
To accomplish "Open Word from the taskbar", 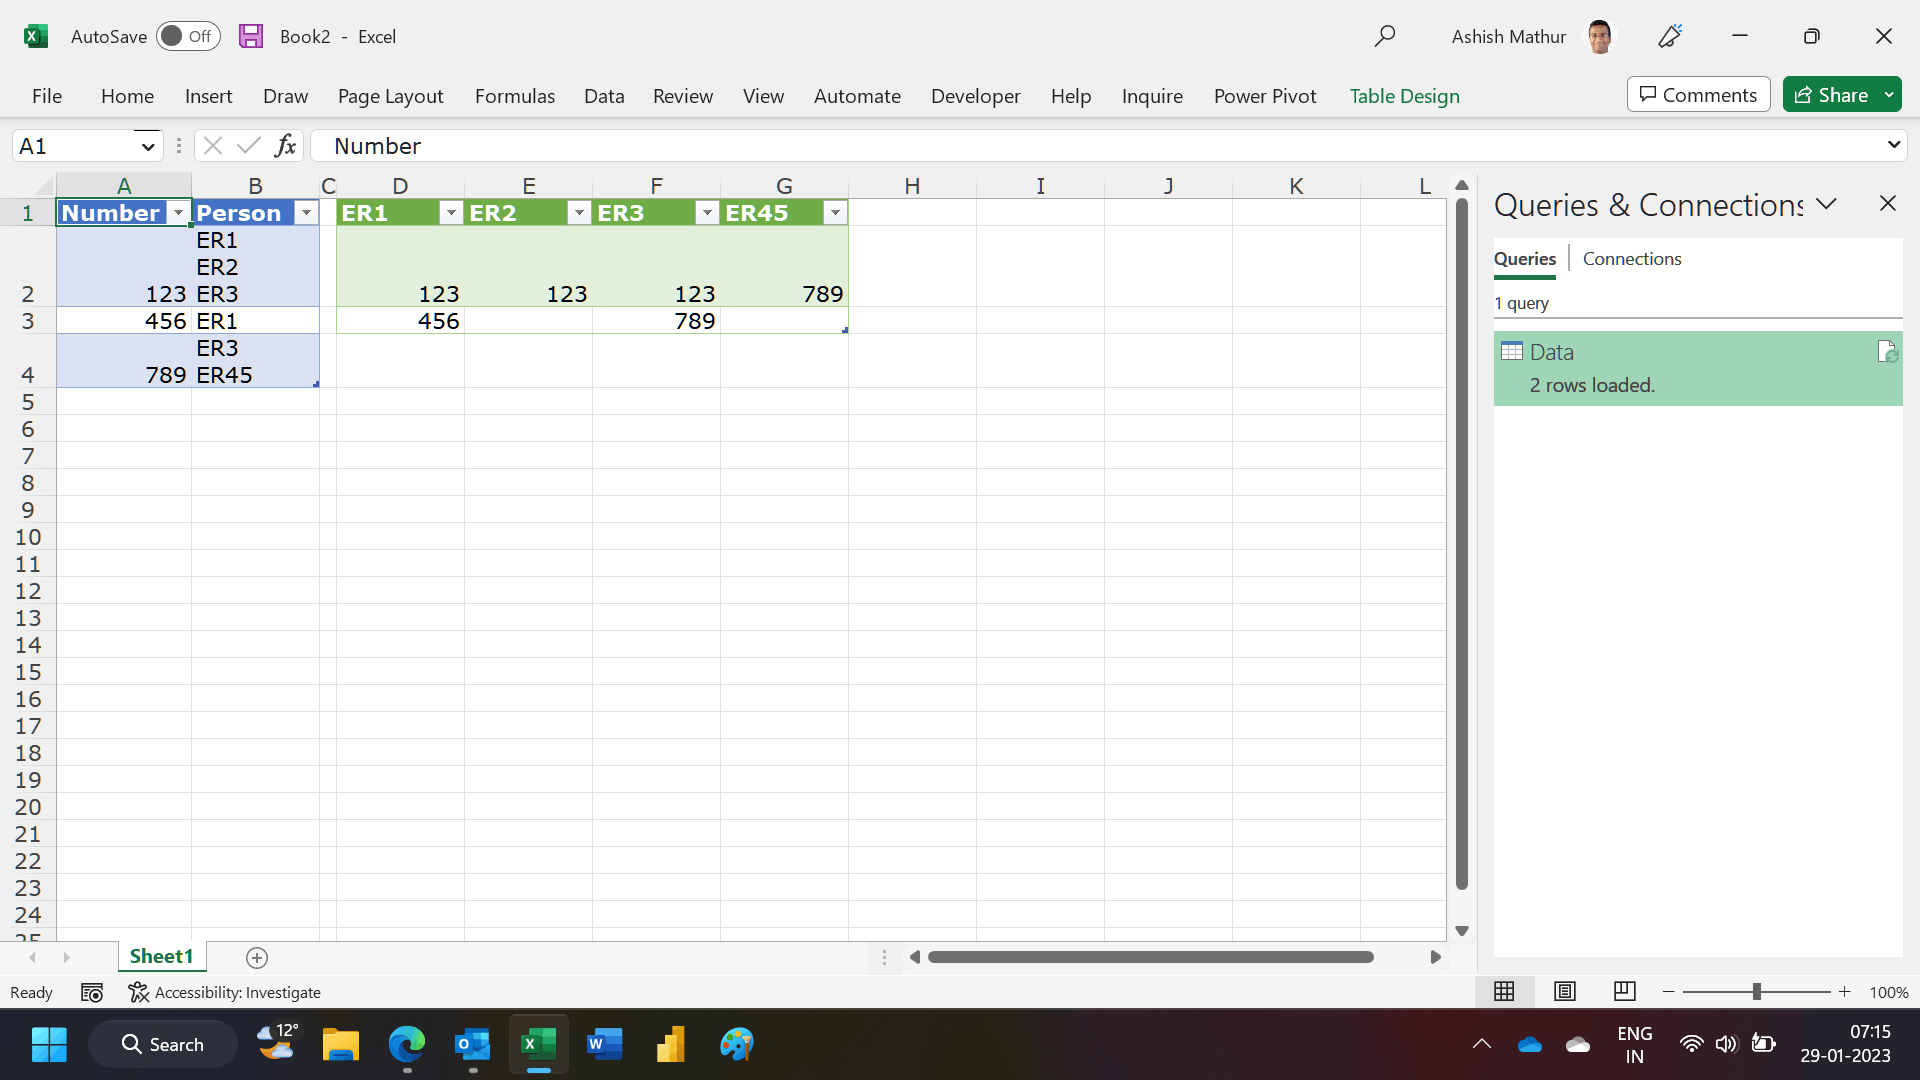I will point(604,1044).
